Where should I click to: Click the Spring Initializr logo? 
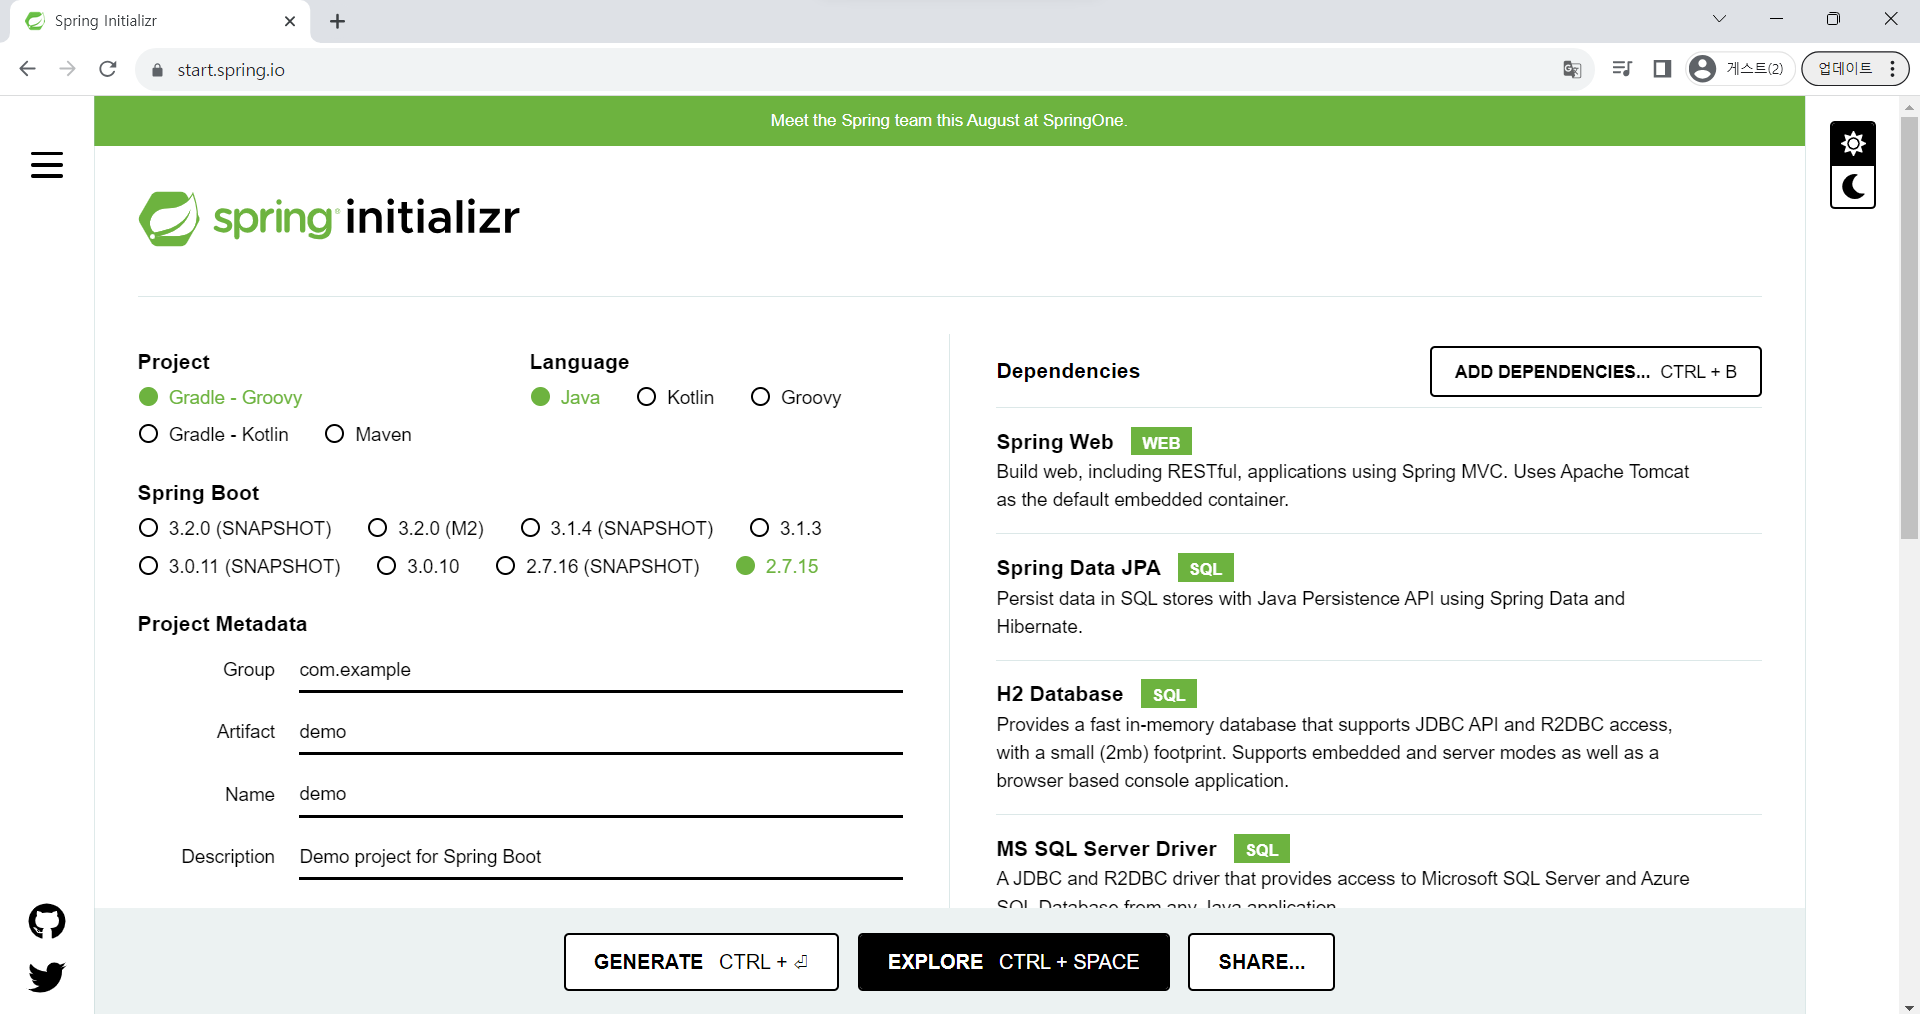329,218
